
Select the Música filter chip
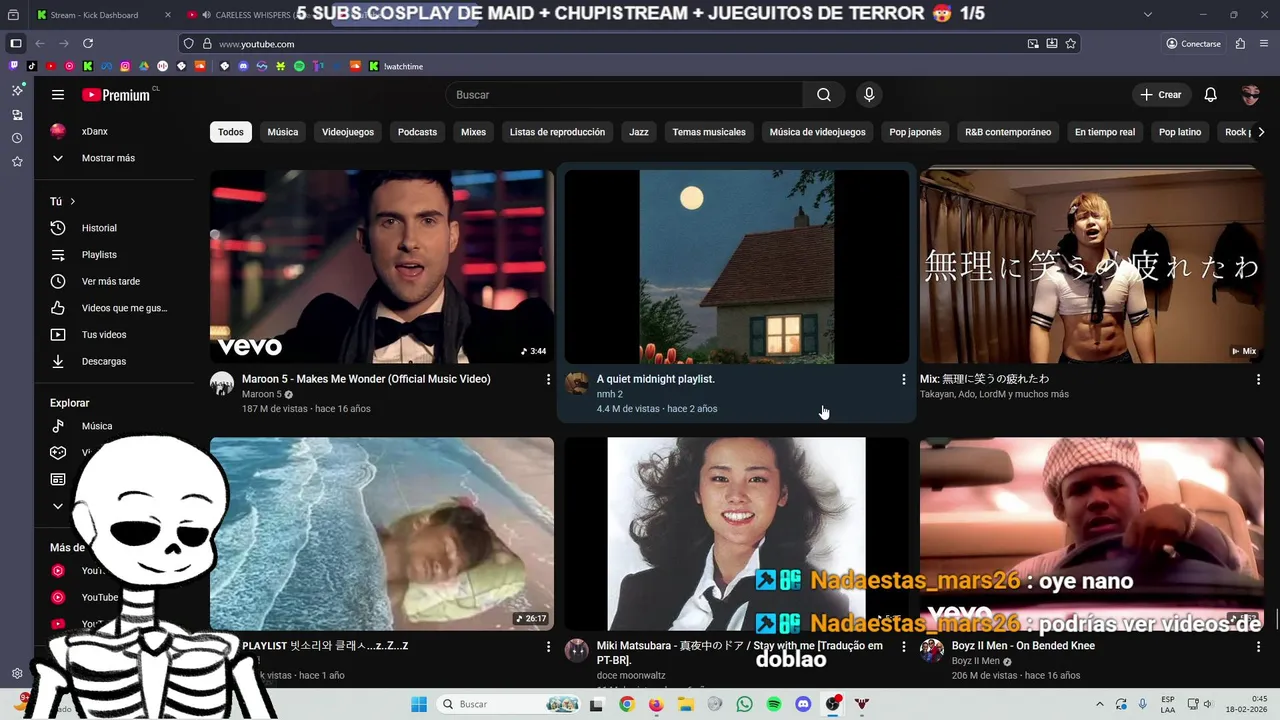pos(283,132)
